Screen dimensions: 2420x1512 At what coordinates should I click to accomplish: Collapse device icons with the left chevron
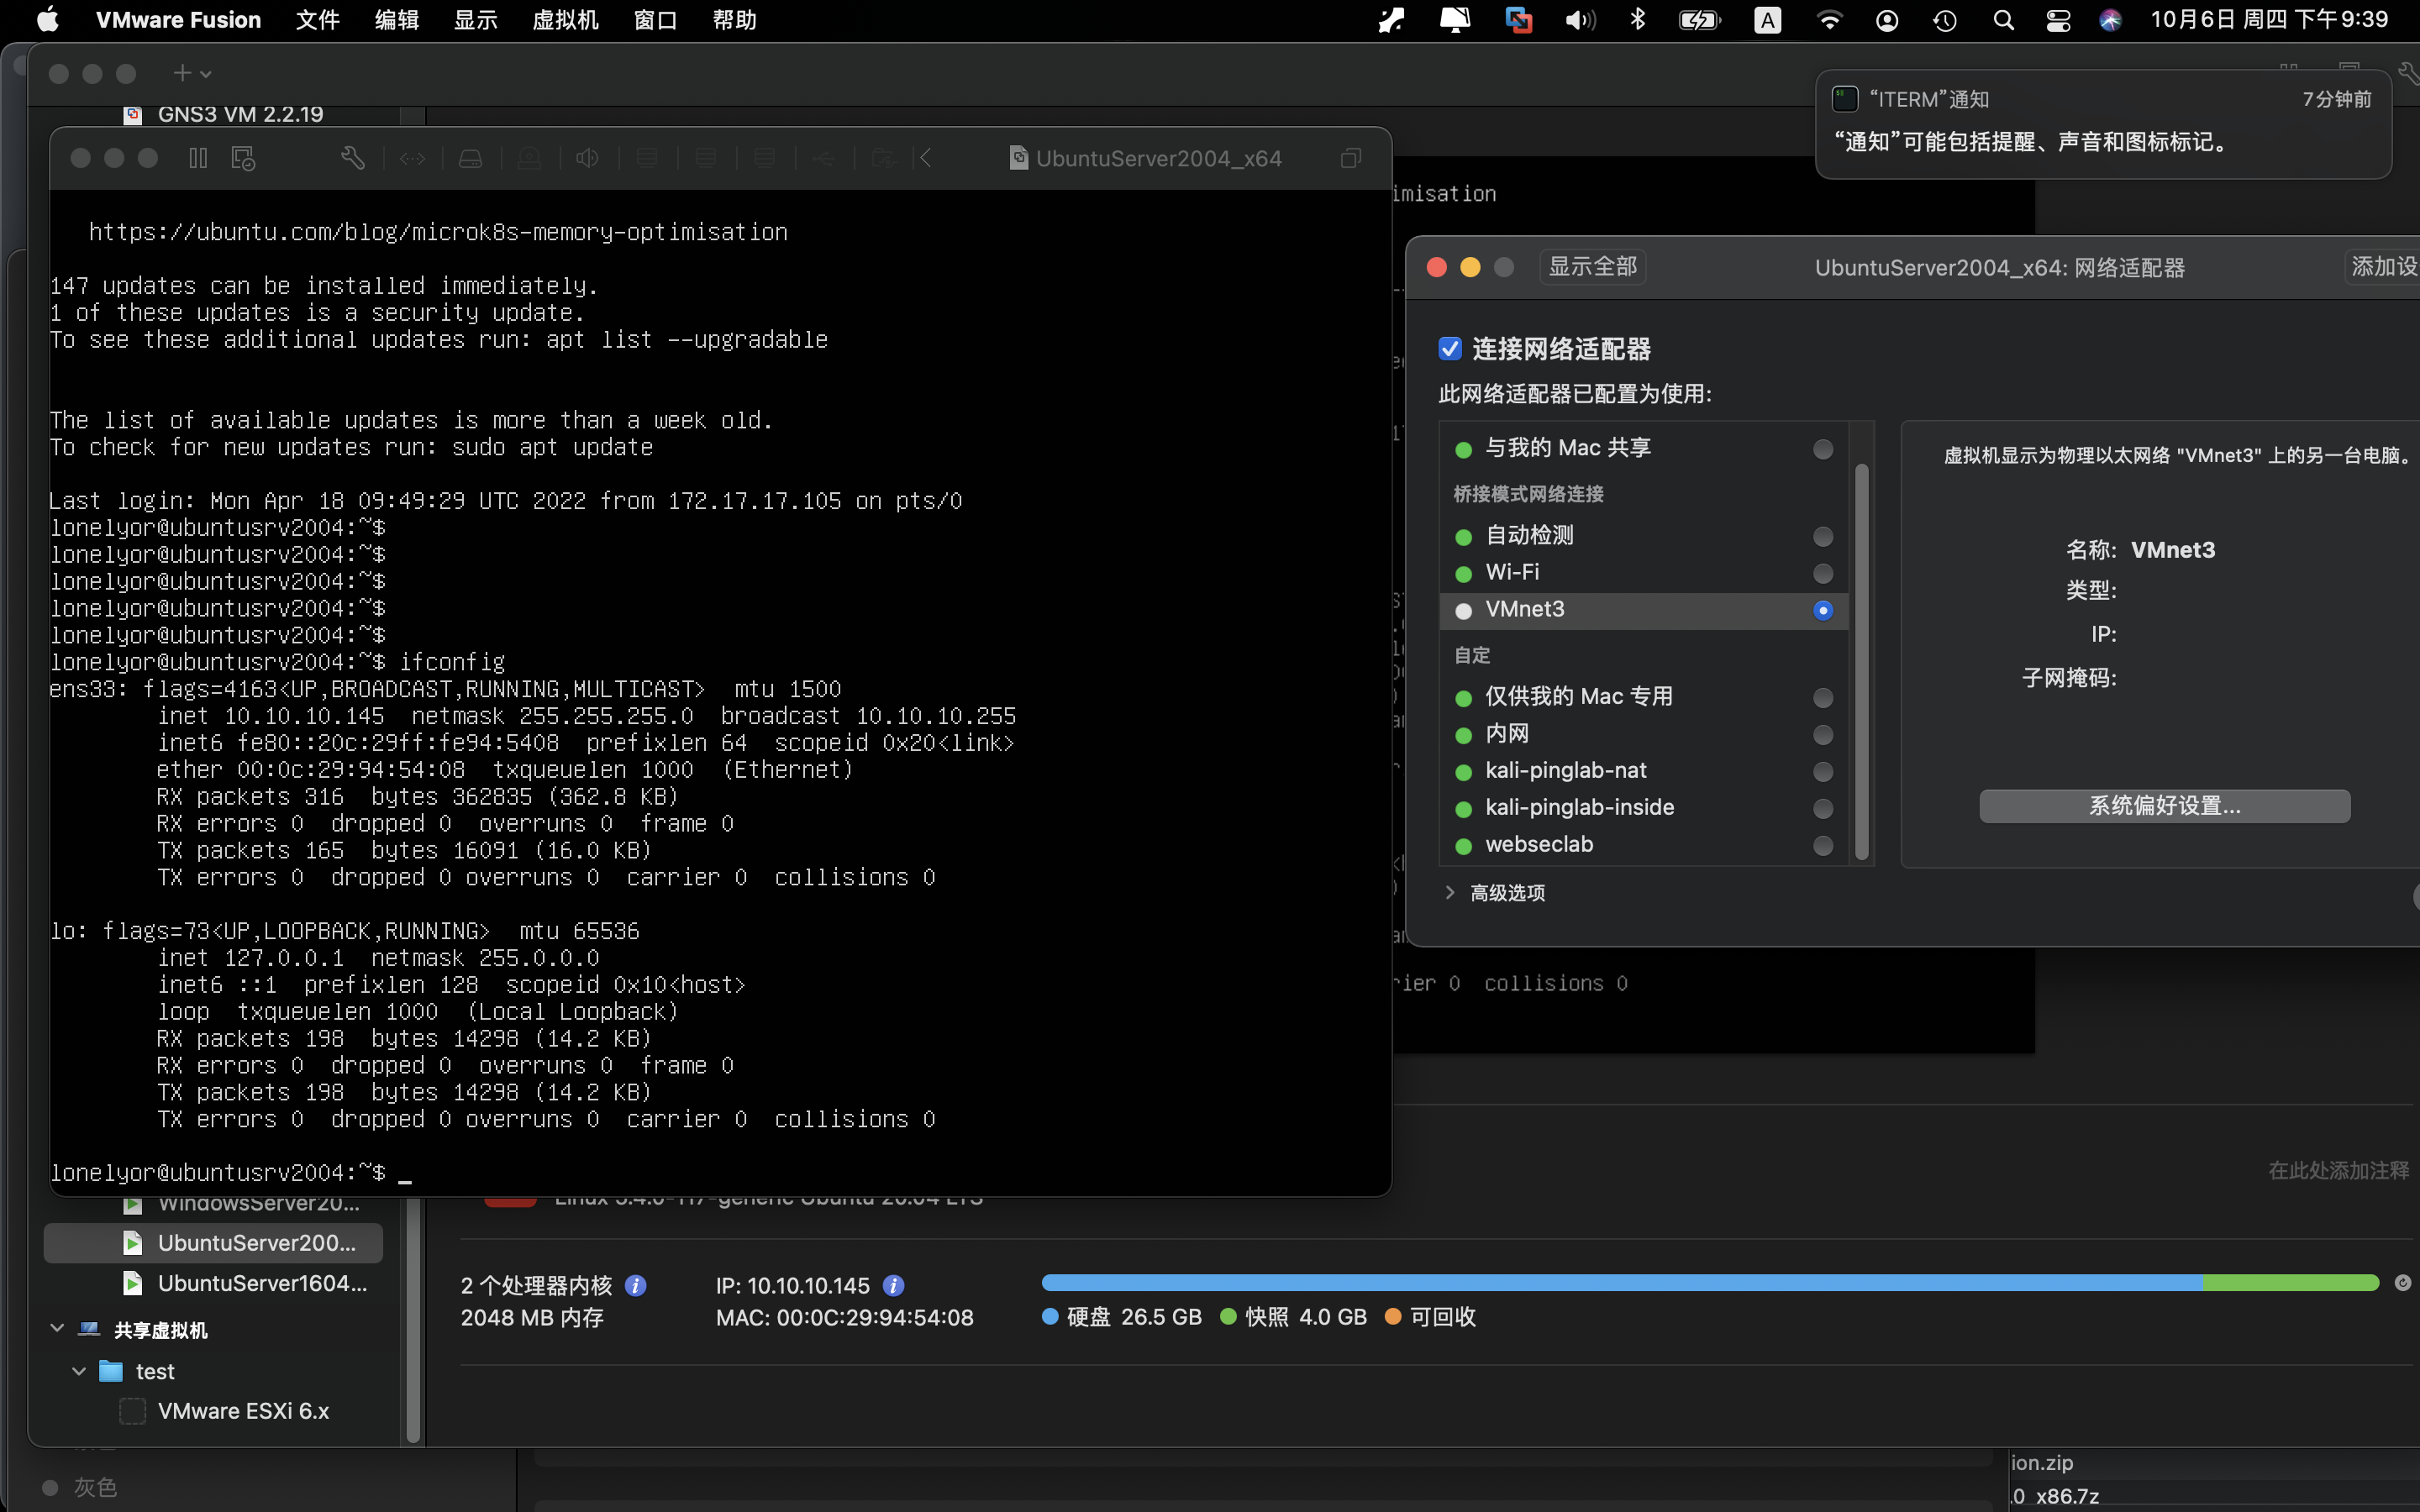pyautogui.click(x=926, y=158)
